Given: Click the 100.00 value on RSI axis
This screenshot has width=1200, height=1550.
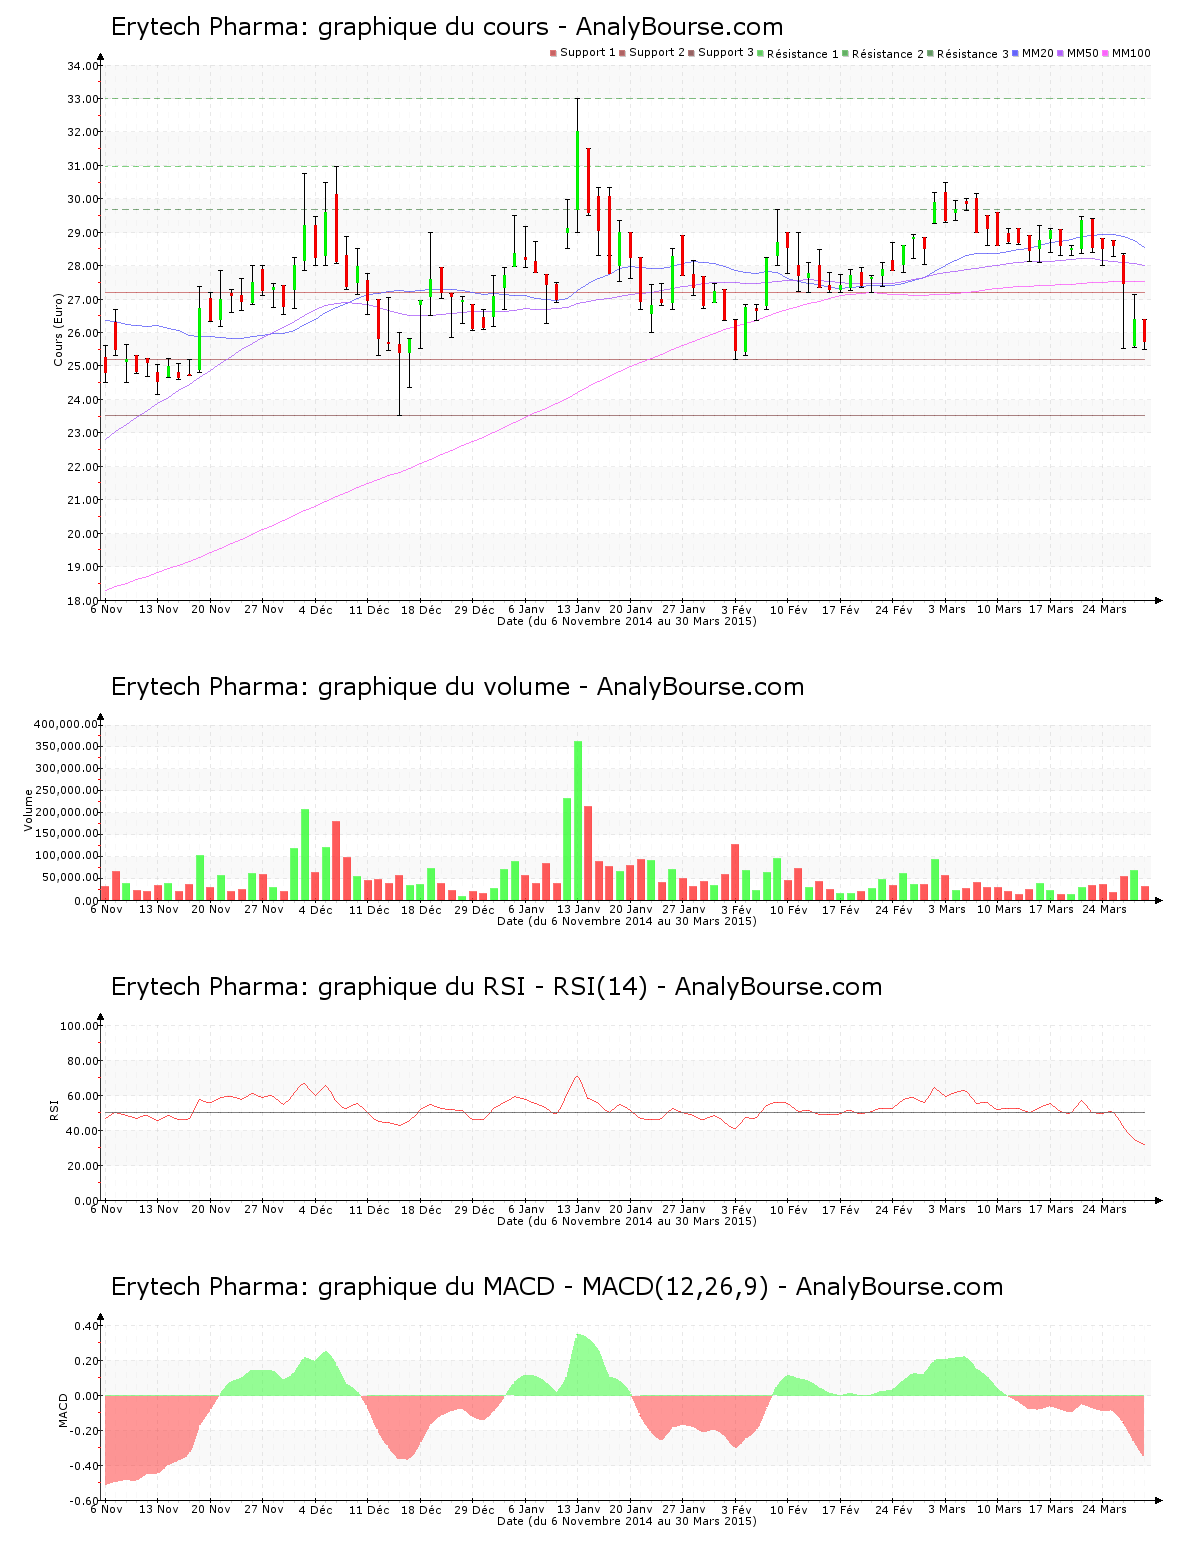Looking at the screenshot, I should pyautogui.click(x=79, y=1026).
